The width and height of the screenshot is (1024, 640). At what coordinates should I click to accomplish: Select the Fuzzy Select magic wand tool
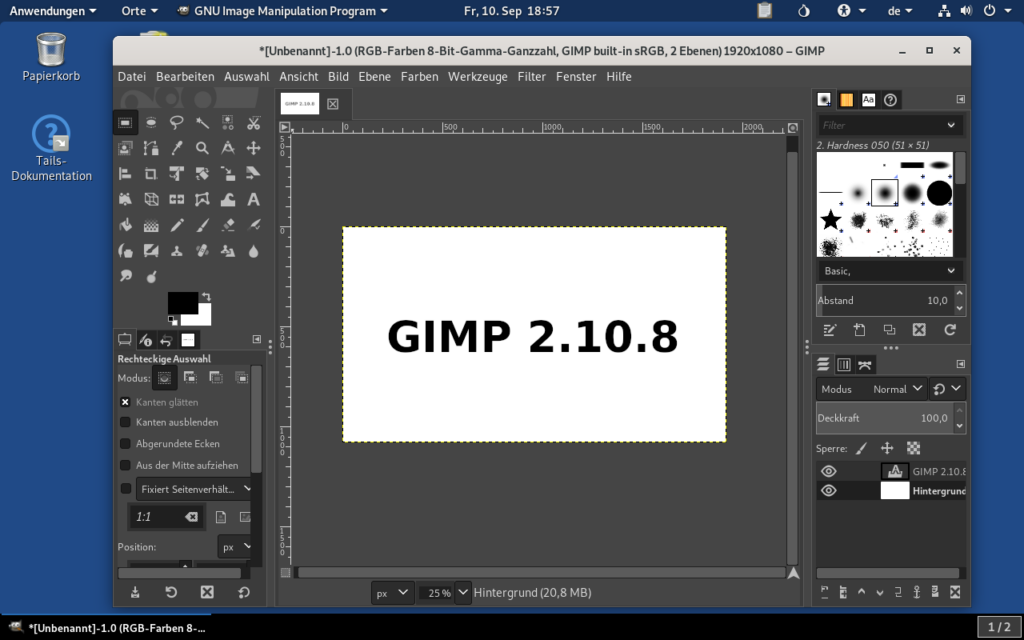click(202, 122)
